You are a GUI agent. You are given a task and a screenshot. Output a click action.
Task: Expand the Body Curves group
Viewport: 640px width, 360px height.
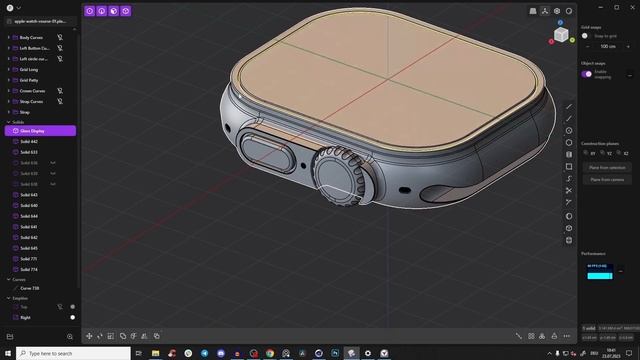9,38
